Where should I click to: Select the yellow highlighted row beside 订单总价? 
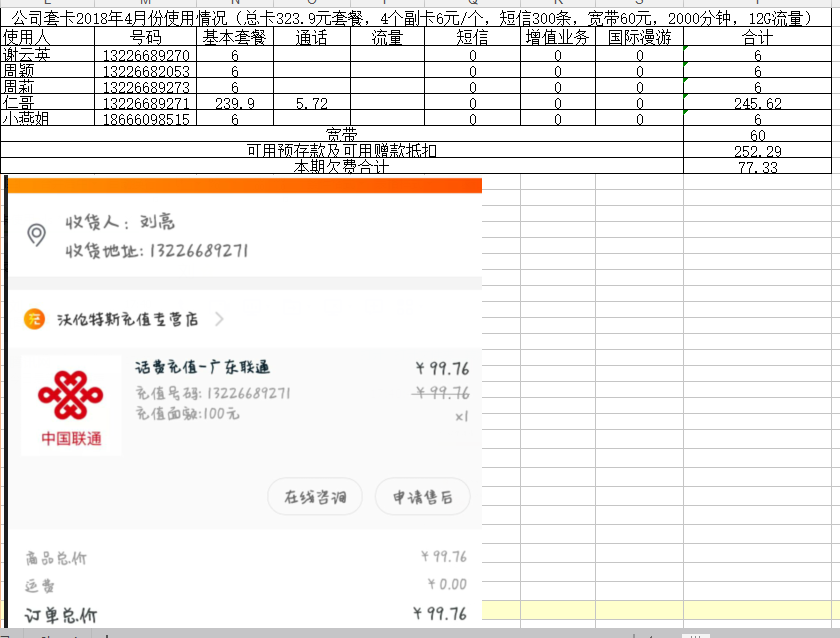click(x=660, y=610)
